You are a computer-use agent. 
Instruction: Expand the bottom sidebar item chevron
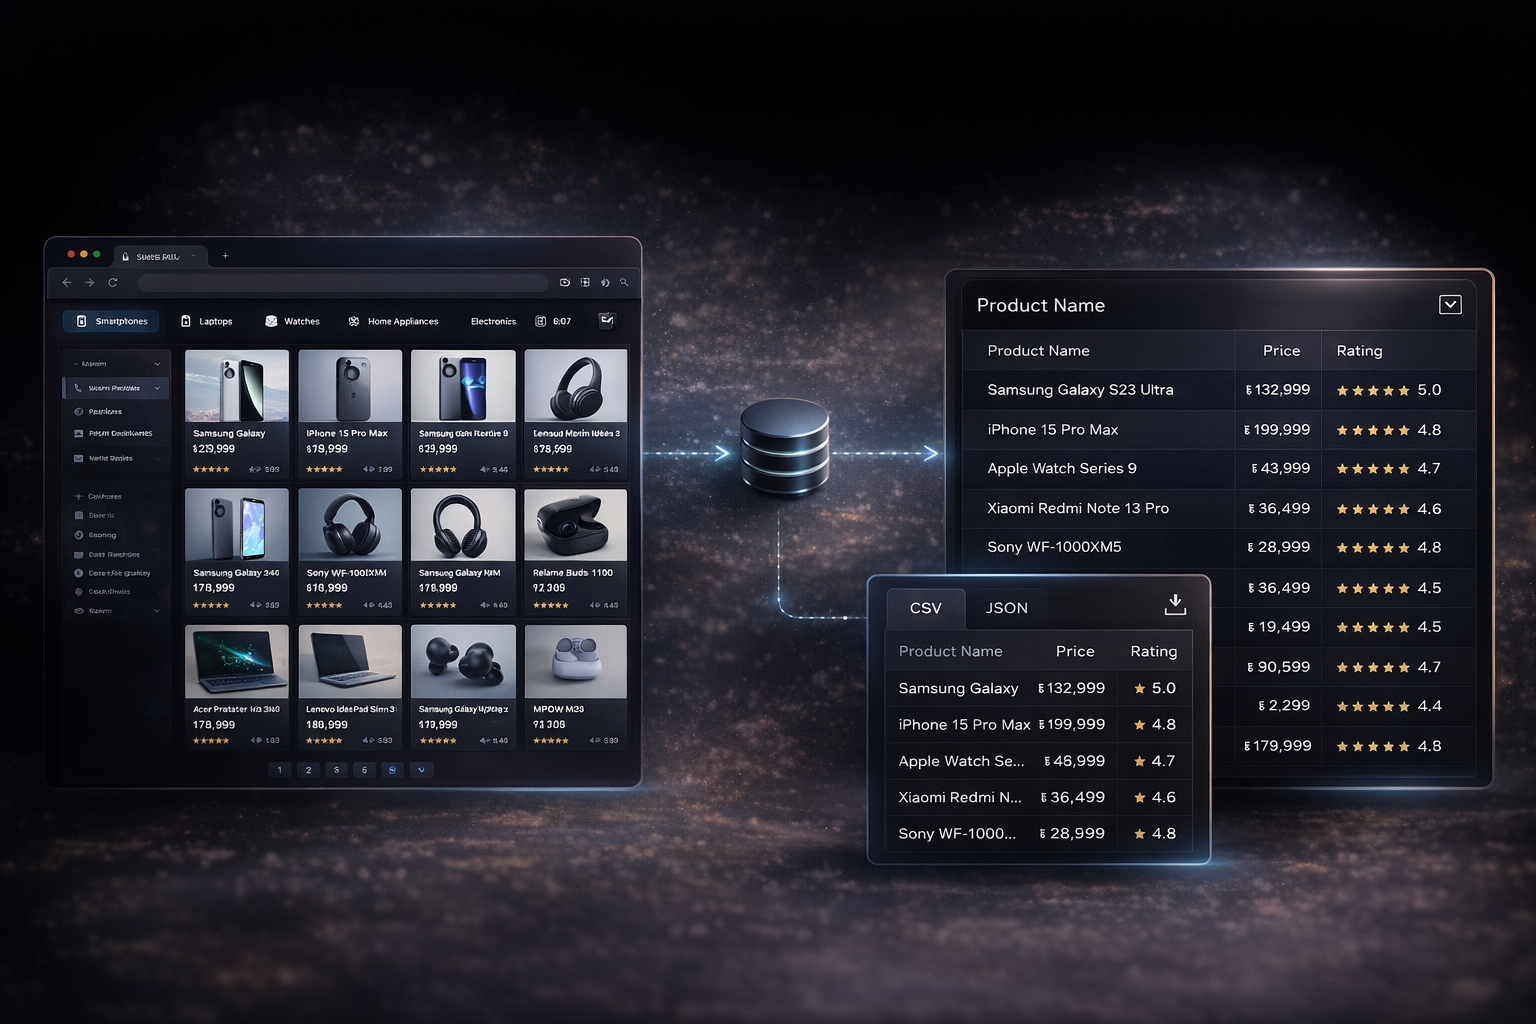click(x=157, y=611)
